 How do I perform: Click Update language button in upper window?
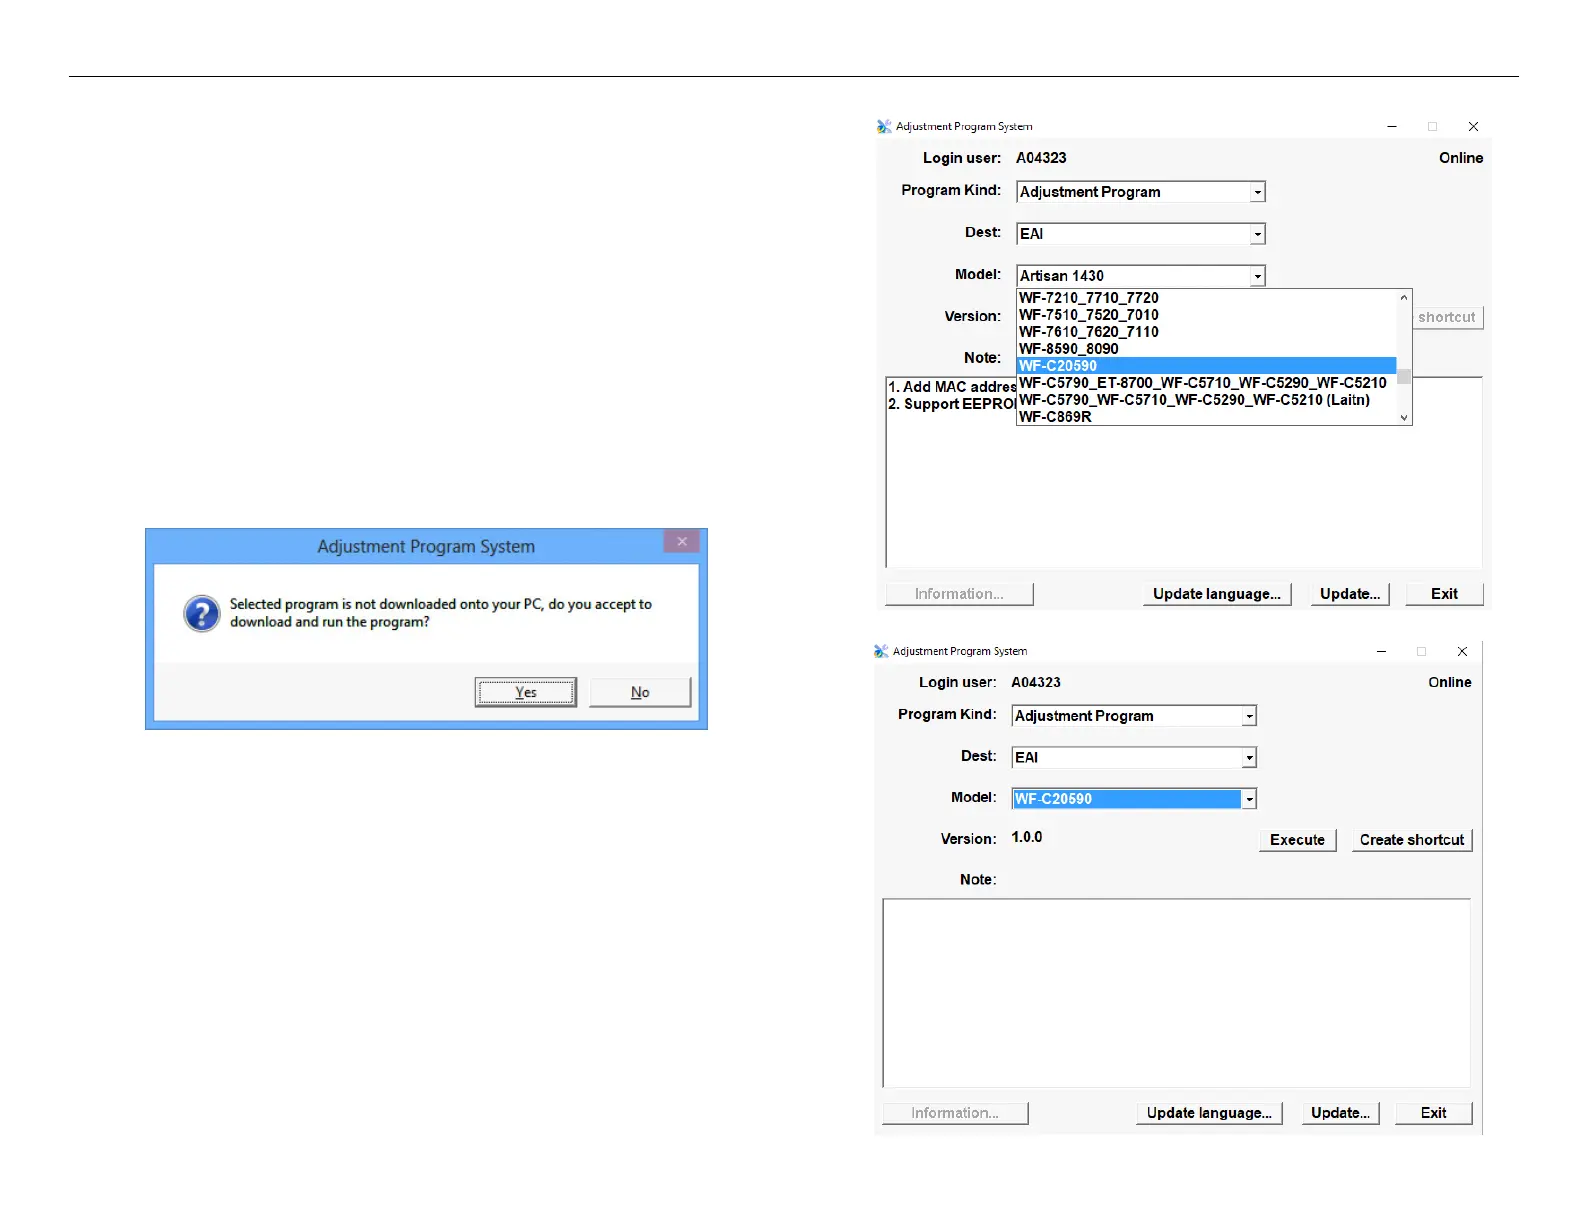[1217, 594]
